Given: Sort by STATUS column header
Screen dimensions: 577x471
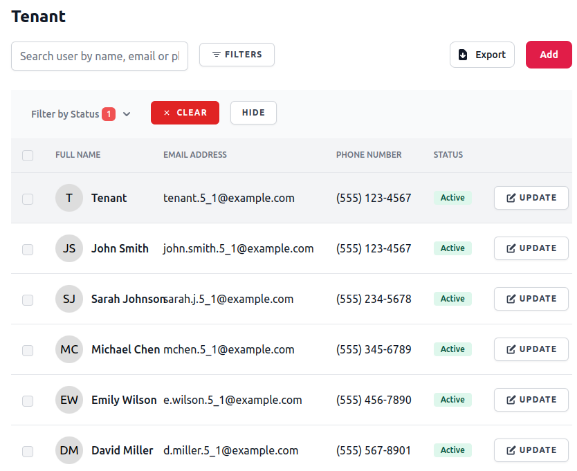Looking at the screenshot, I should point(448,155).
